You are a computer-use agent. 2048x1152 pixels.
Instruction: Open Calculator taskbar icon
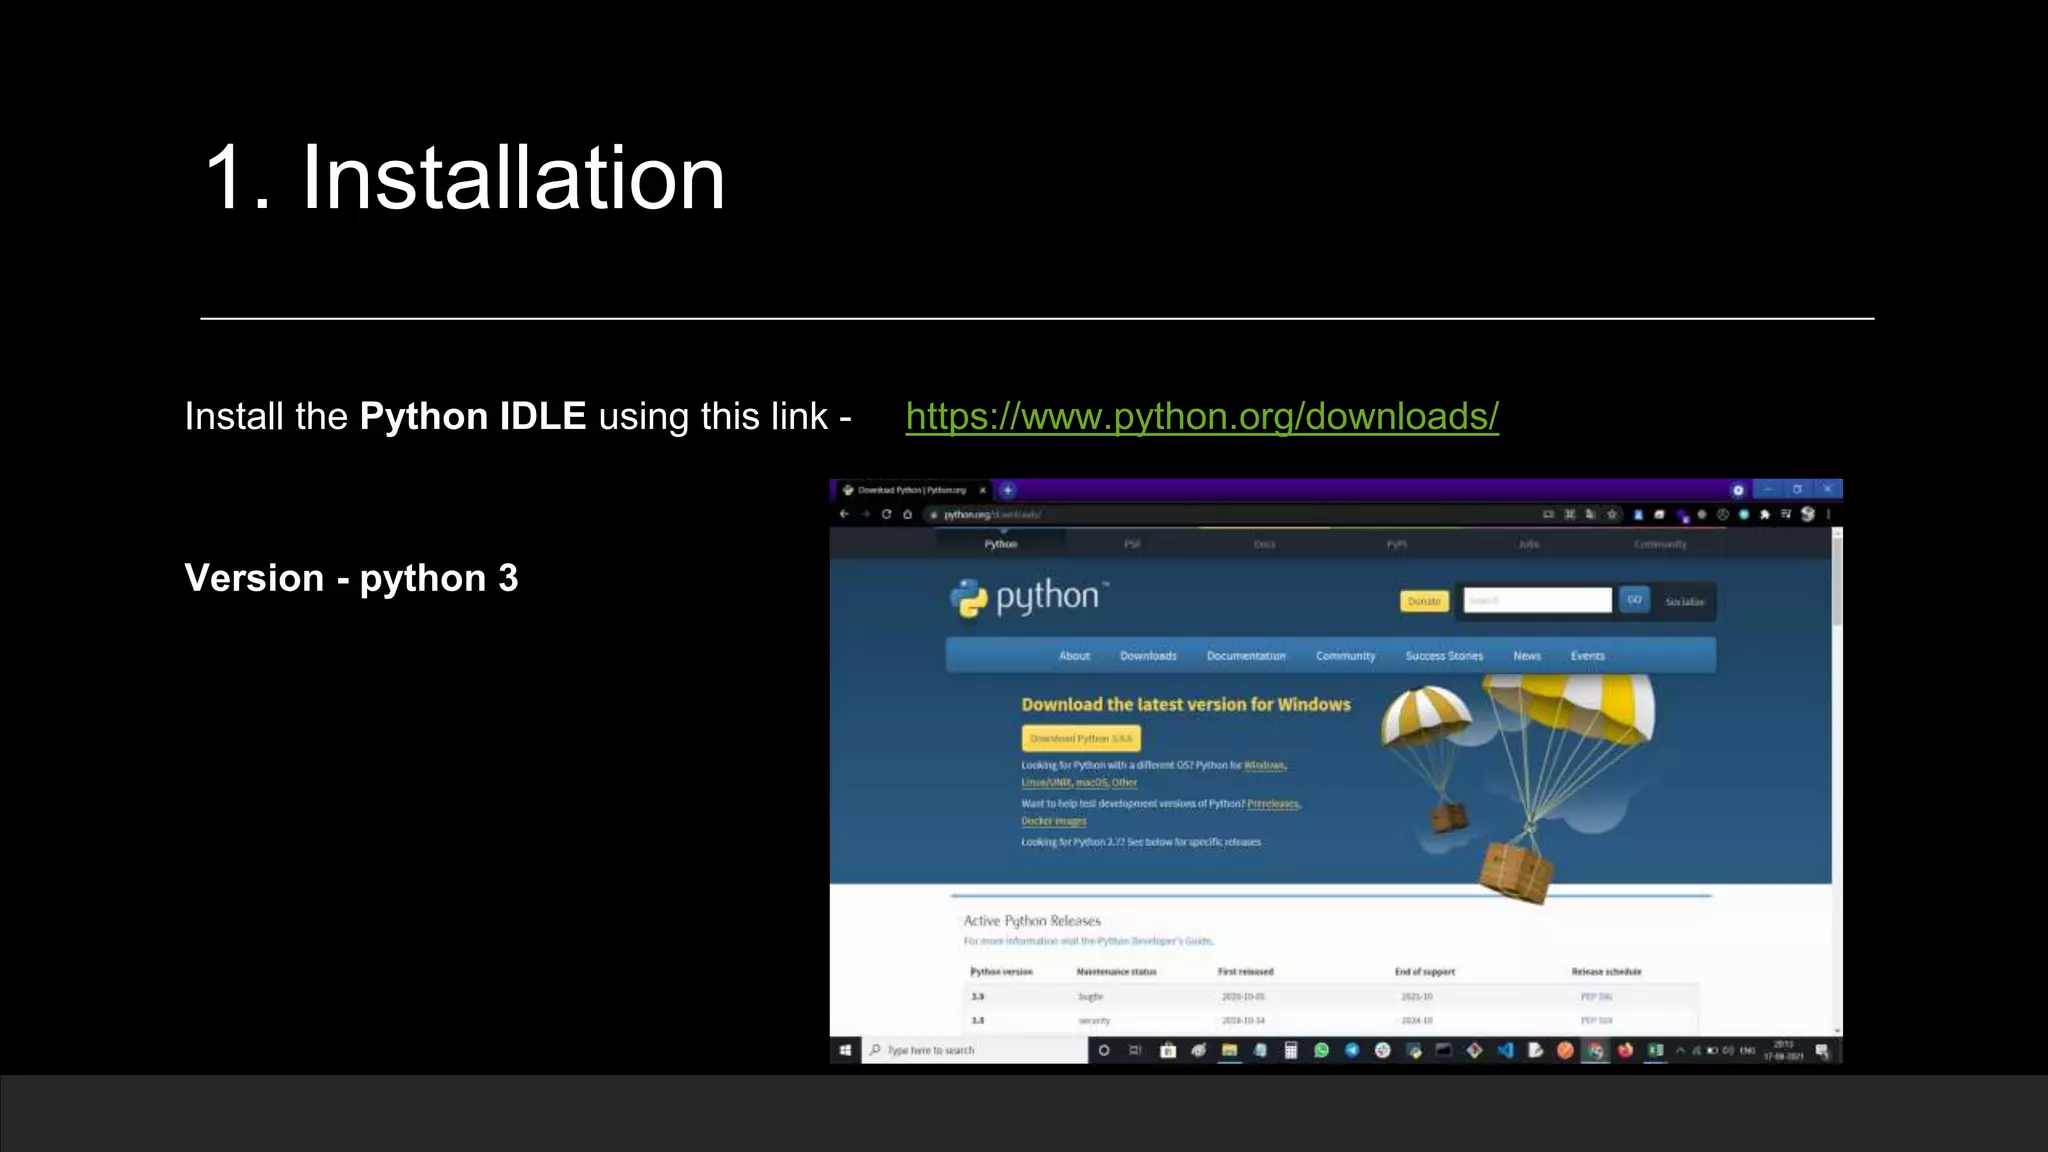(1291, 1050)
